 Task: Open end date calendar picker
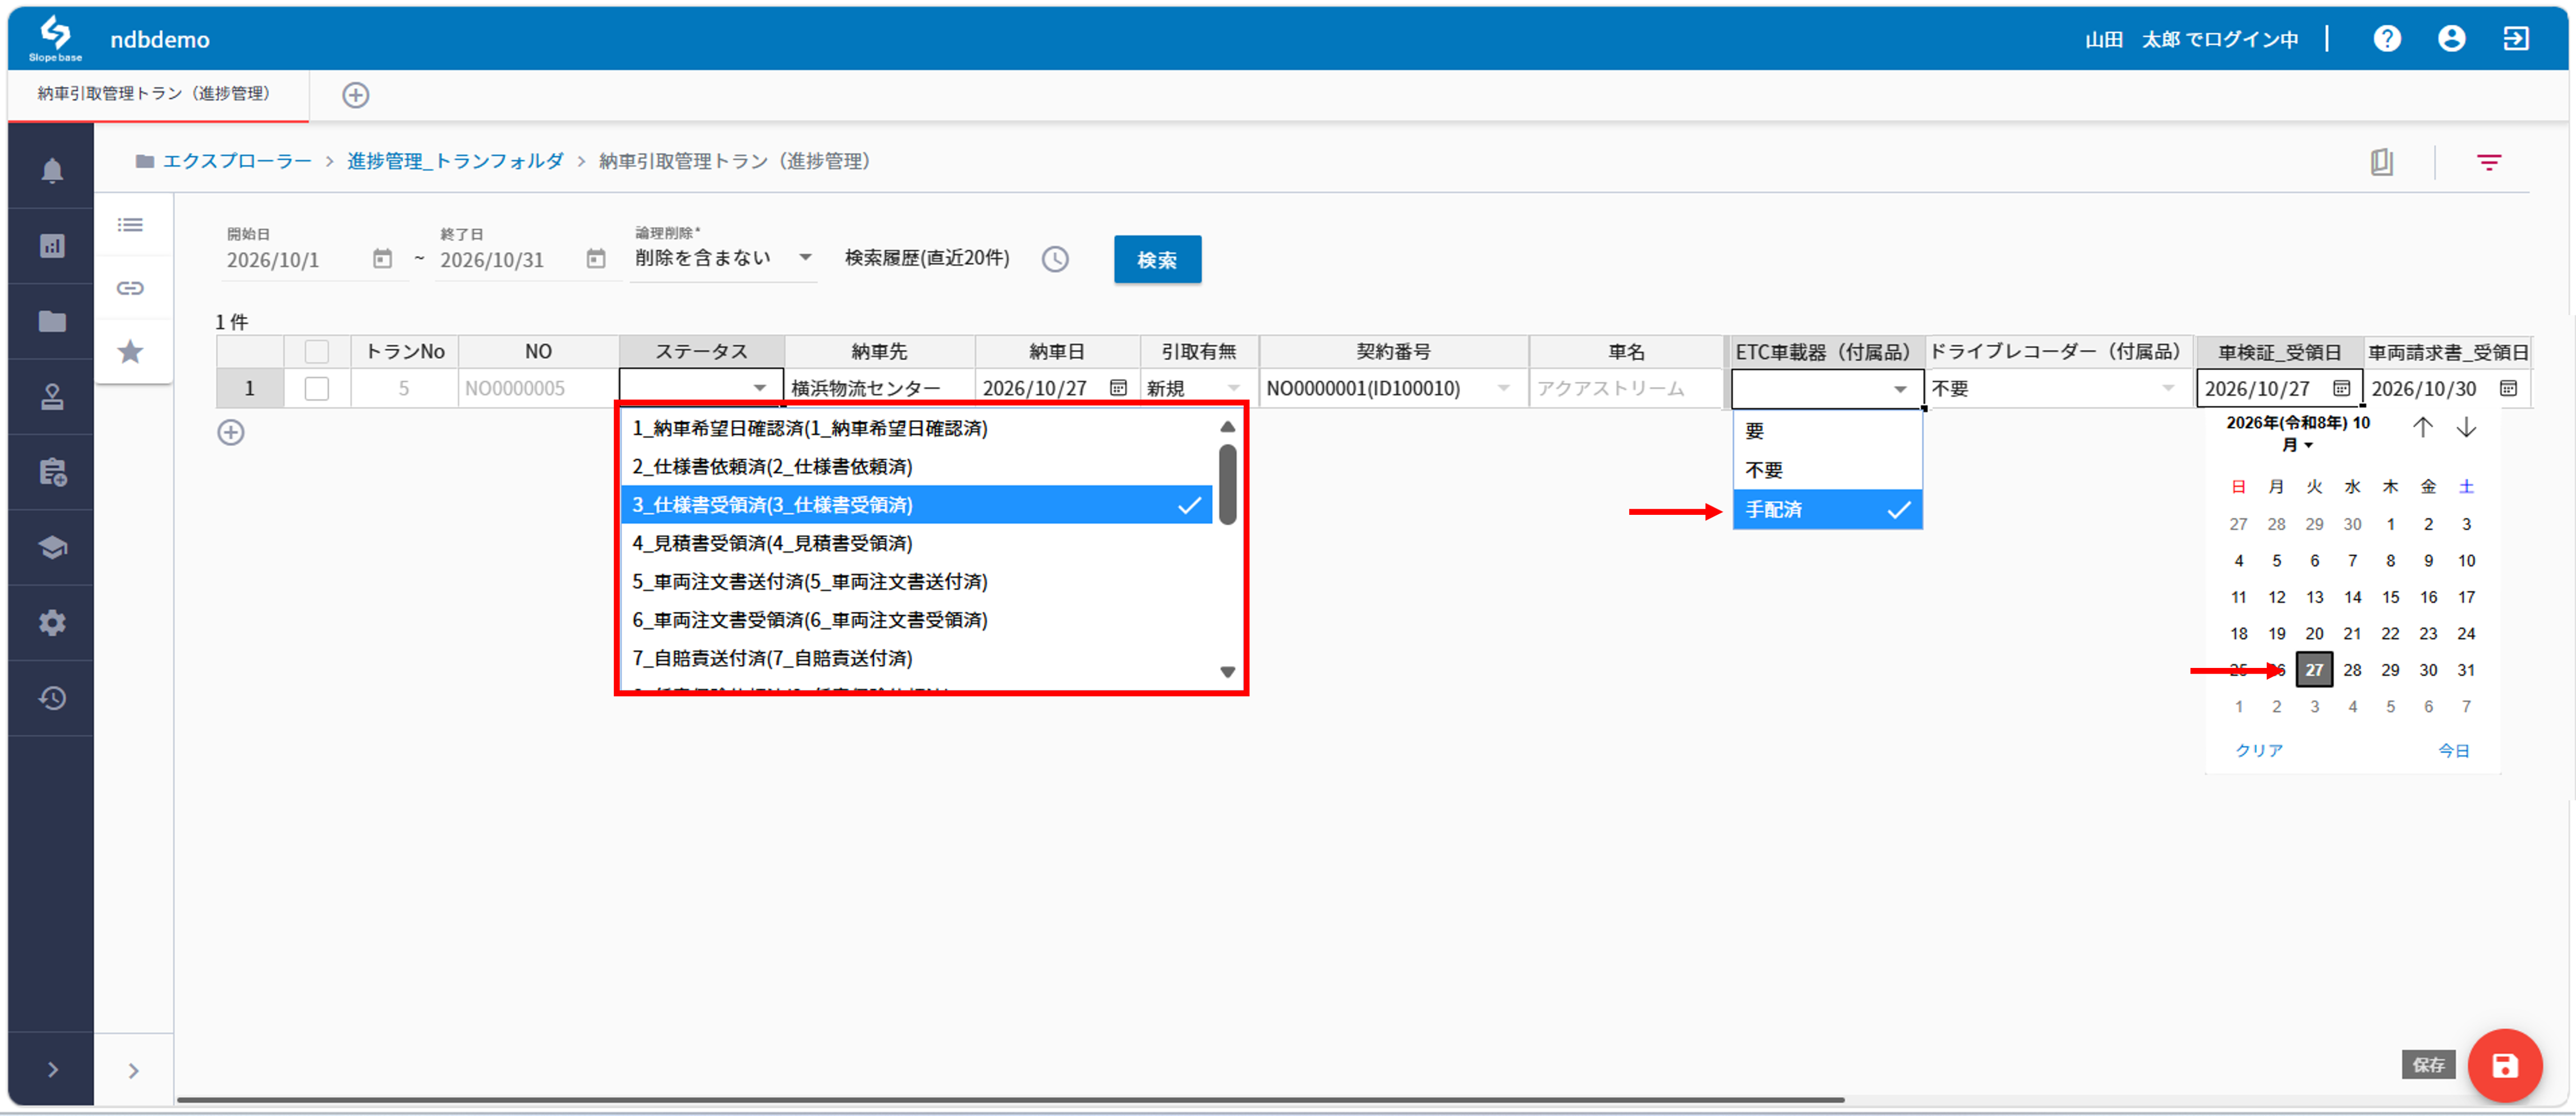pos(596,259)
